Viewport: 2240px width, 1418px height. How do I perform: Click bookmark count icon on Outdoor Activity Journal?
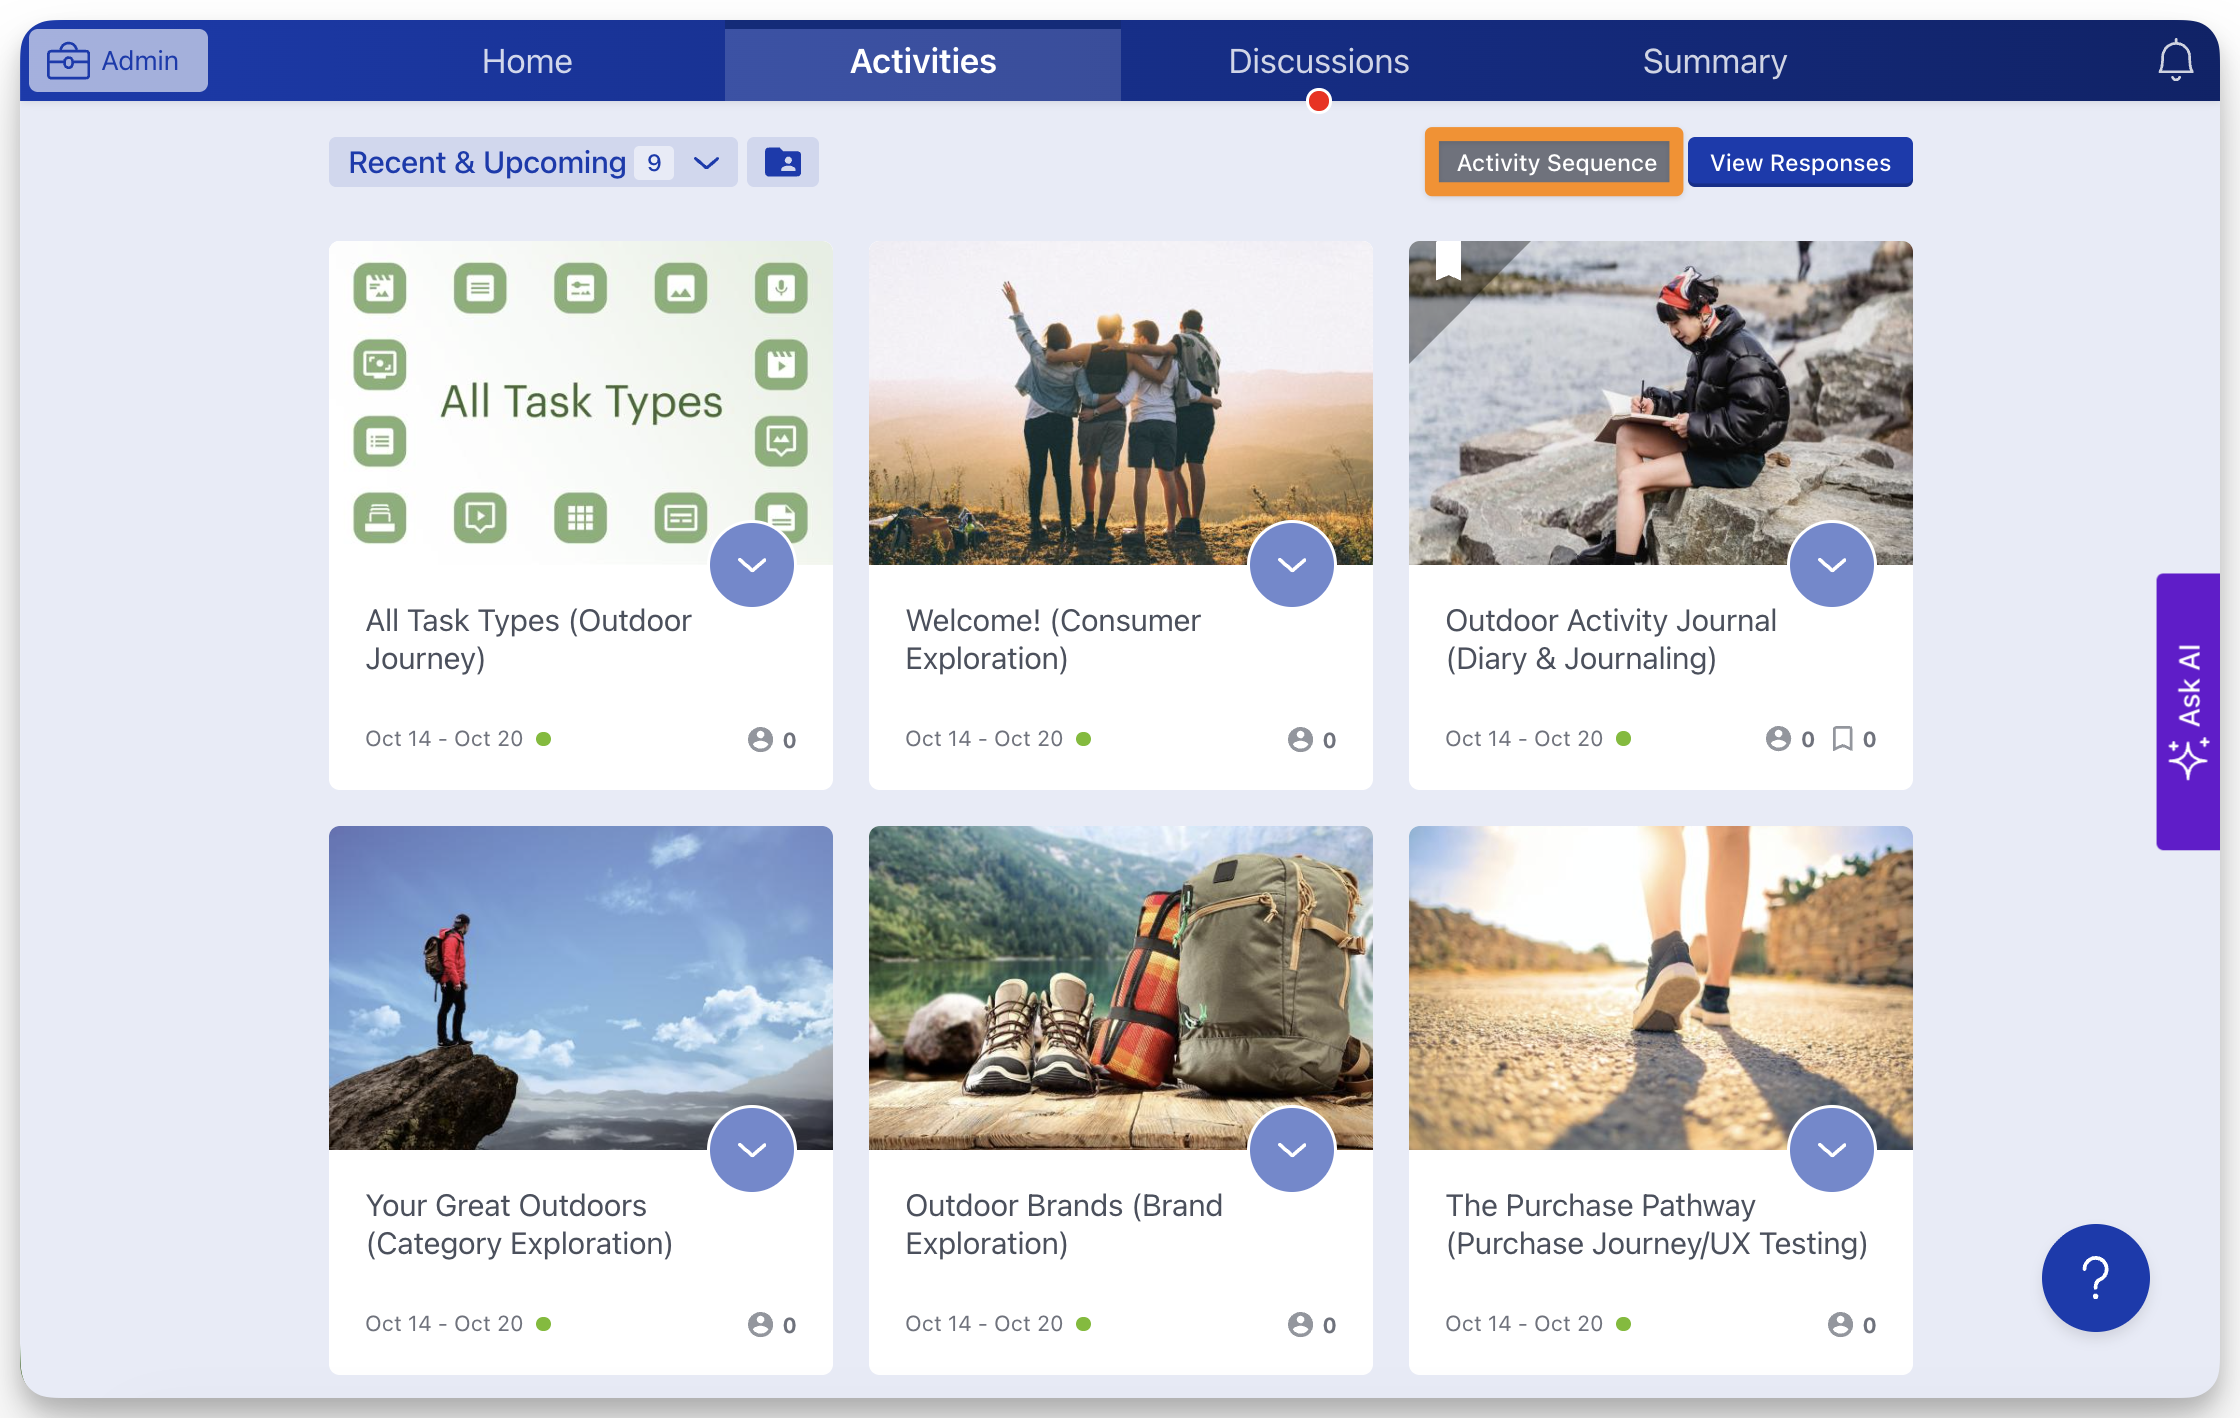pos(1842,738)
